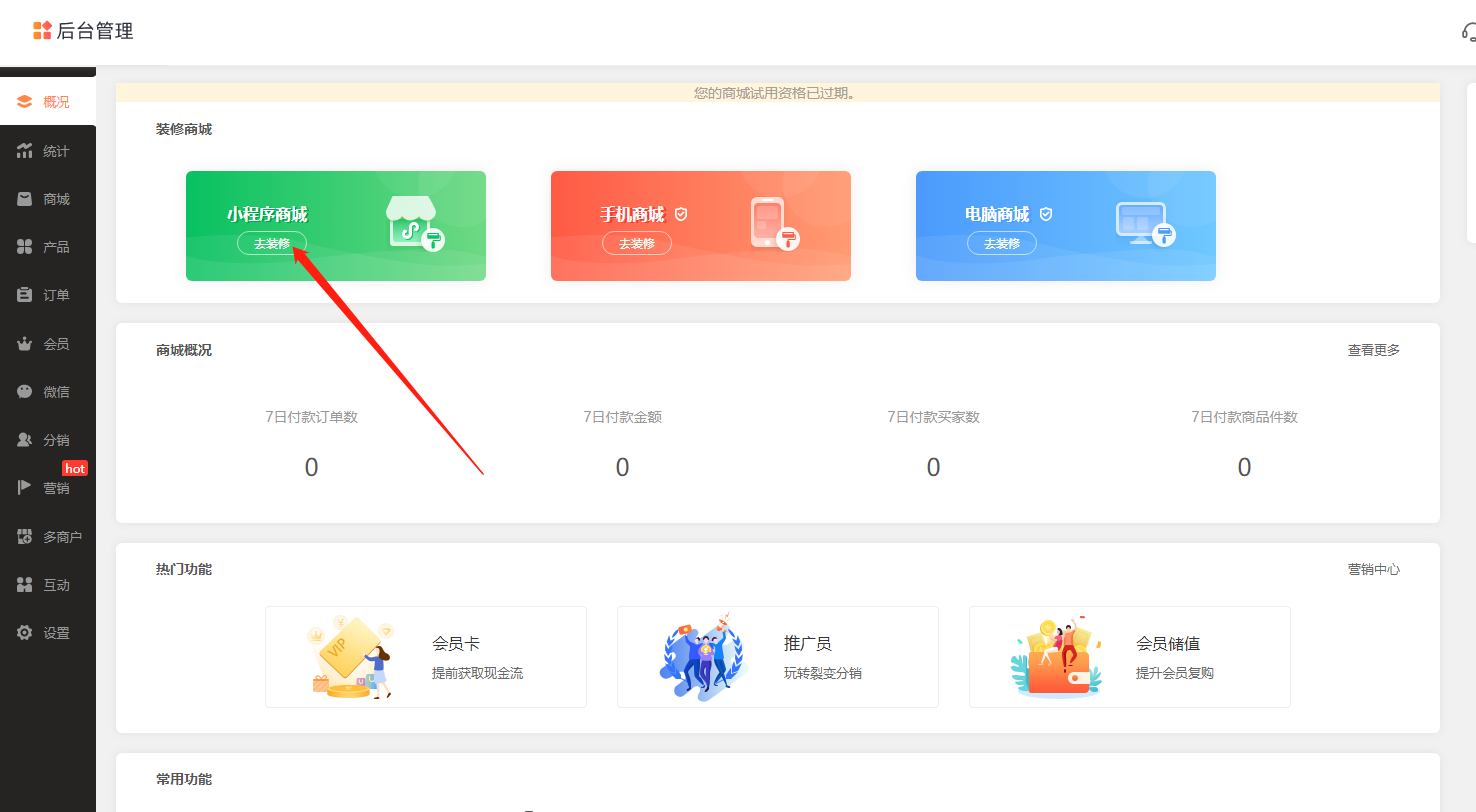
Task: Open the 会员 (Members) sidebar icon
Action: pyautogui.click(x=47, y=343)
